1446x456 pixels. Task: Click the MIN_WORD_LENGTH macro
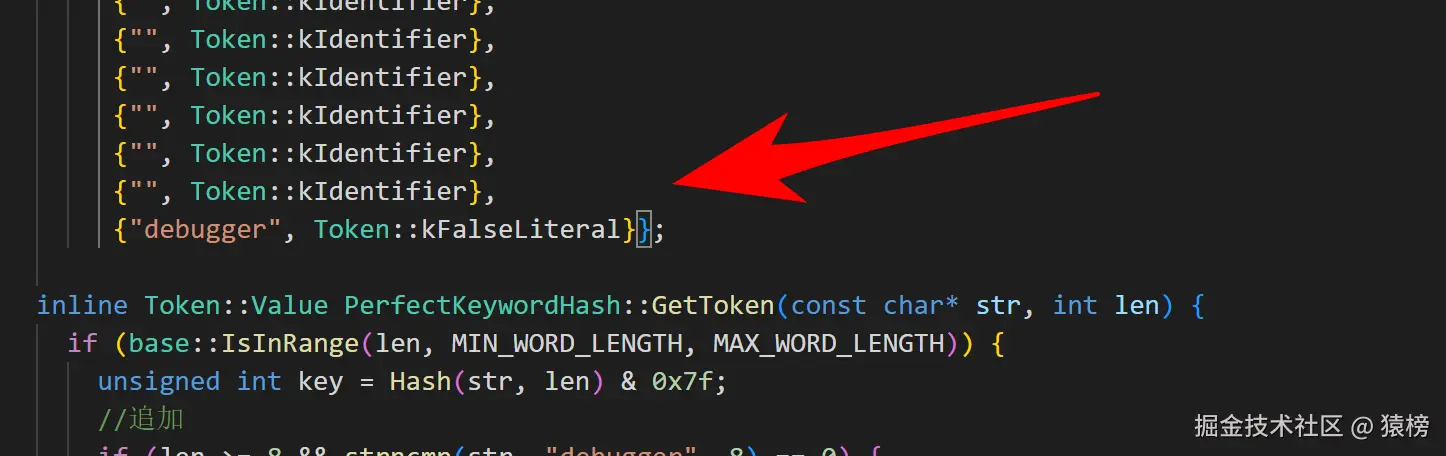pyautogui.click(x=567, y=344)
